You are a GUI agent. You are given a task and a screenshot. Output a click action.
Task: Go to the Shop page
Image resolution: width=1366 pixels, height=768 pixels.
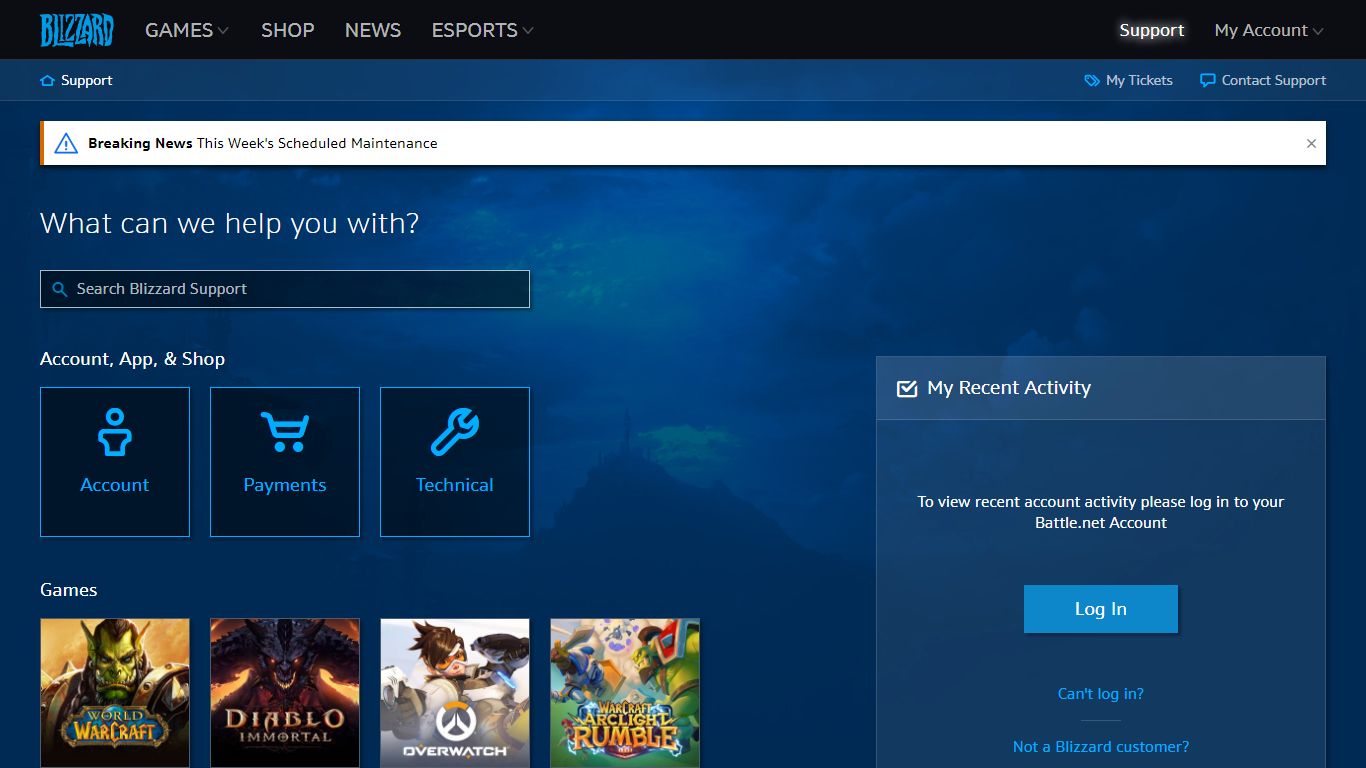(x=288, y=30)
